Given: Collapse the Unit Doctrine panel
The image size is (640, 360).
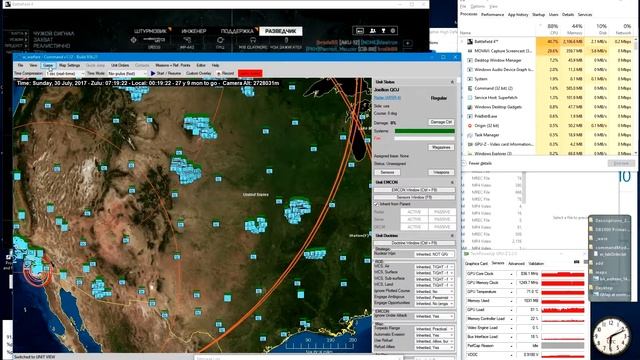Looking at the screenshot, I should pos(452,236).
